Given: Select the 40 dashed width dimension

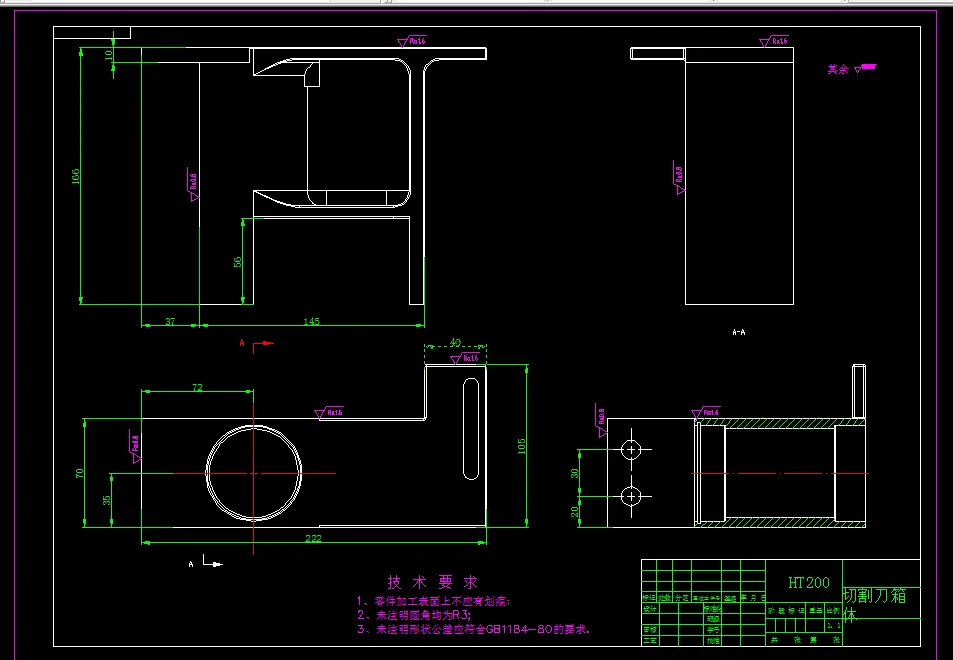Looking at the screenshot, I should (x=455, y=343).
